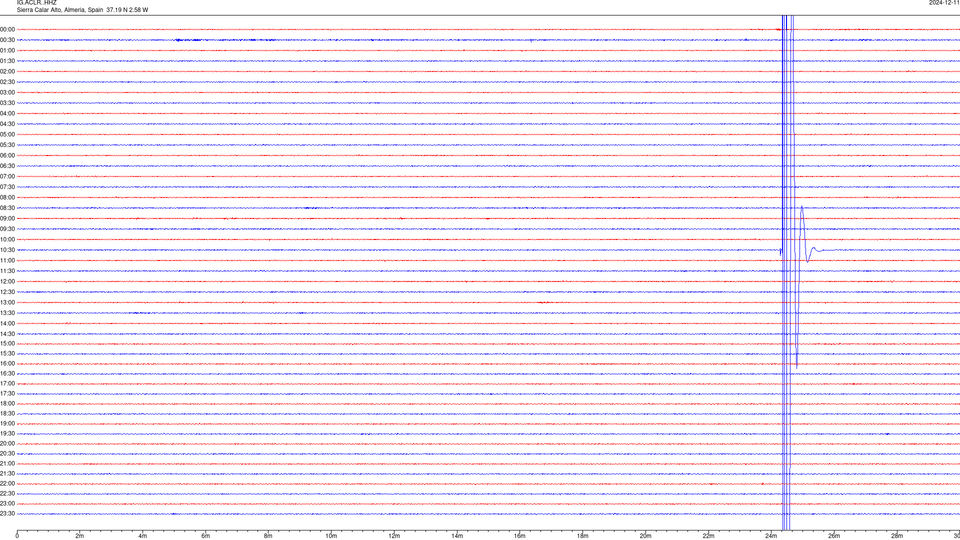Select the 01:30 trace time label
The image size is (960, 540).
click(x=7, y=61)
